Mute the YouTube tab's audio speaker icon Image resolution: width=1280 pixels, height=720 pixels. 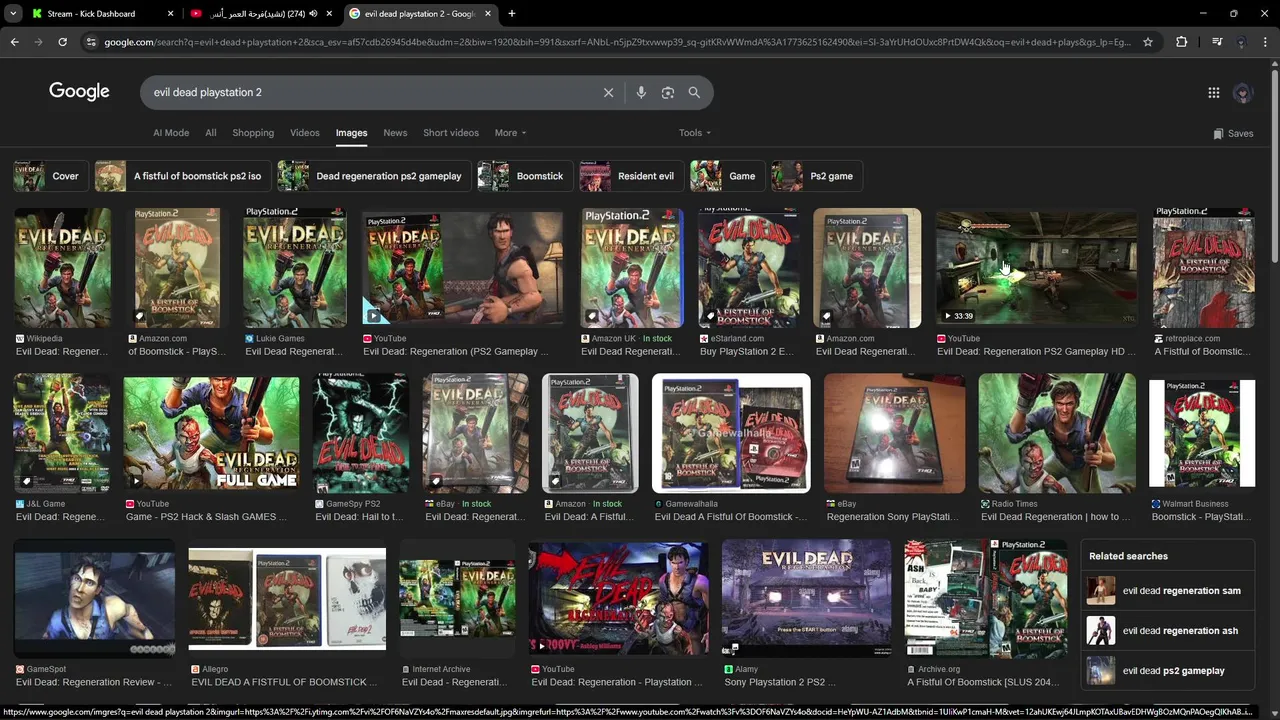coord(313,14)
